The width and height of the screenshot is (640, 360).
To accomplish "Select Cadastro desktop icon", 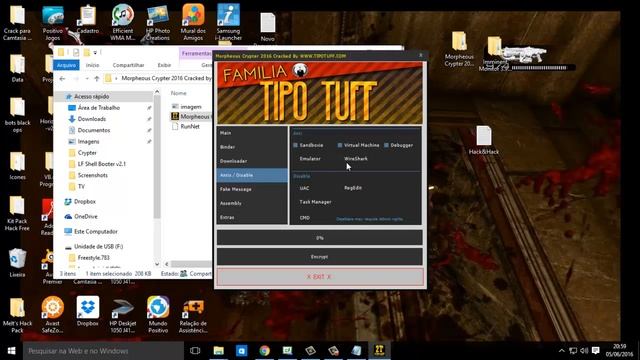I will click(87, 20).
